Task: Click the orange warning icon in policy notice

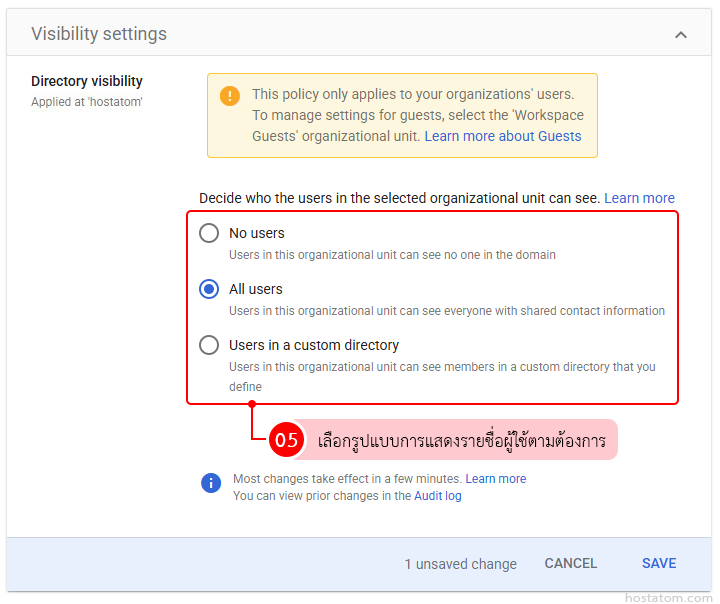Action: pyautogui.click(x=230, y=96)
